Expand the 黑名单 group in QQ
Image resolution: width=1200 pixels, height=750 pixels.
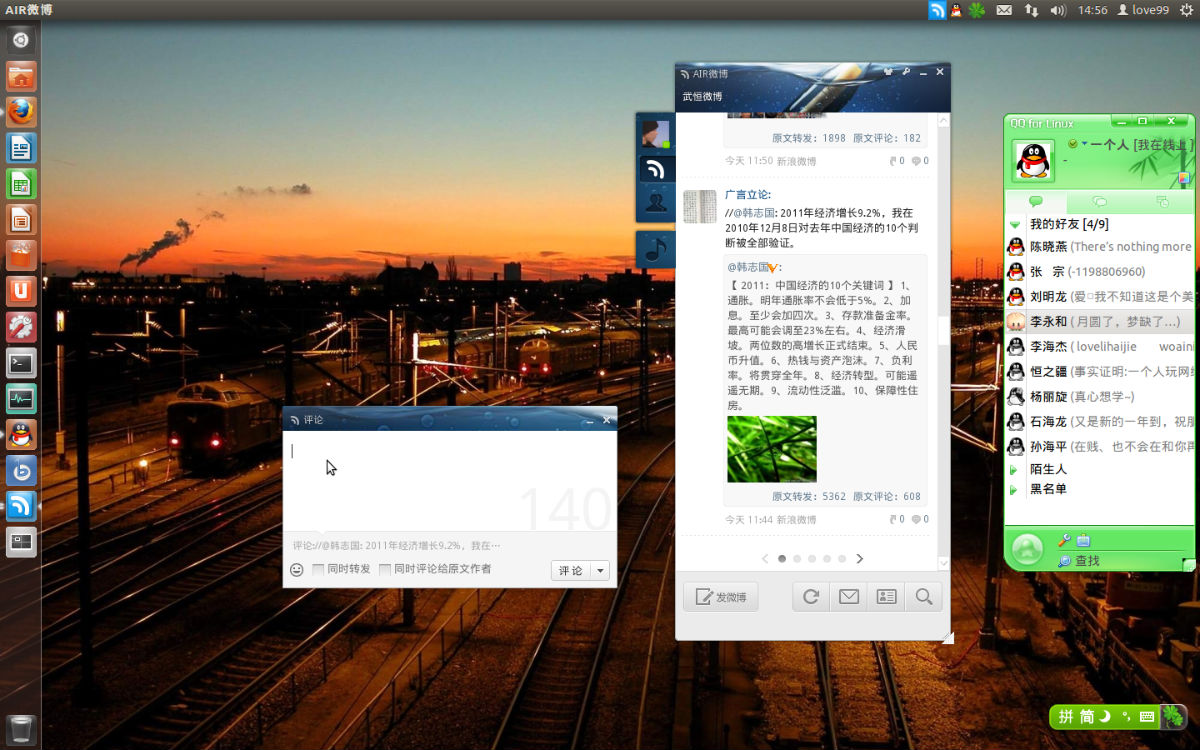1013,489
